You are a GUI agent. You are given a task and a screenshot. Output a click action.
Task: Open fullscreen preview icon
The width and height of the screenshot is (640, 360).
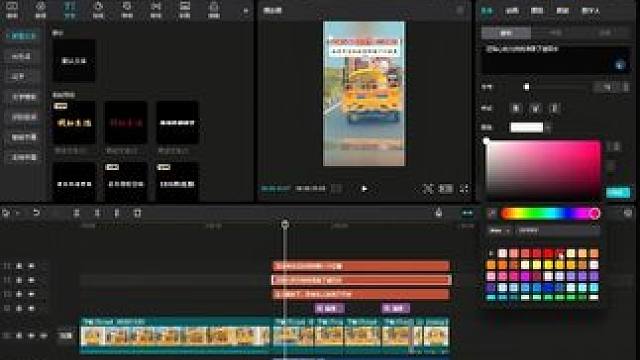(x=464, y=189)
